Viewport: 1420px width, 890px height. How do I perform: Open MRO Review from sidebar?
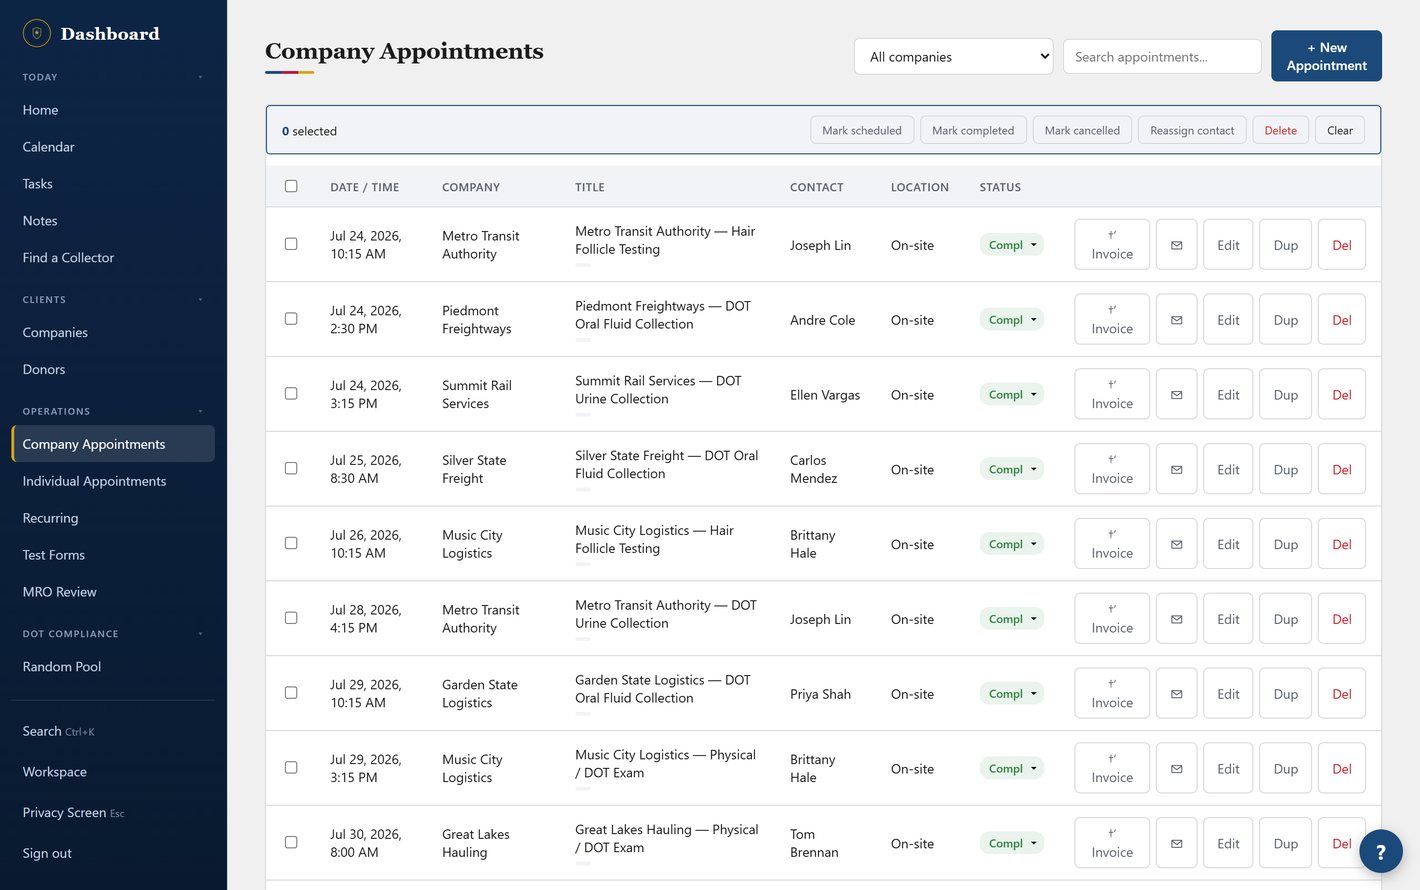113,592
